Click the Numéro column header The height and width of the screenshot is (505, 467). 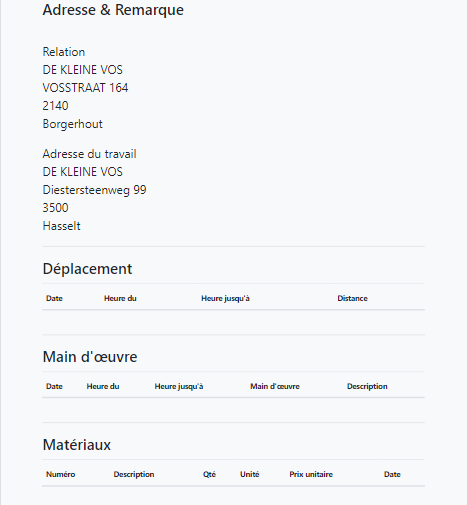(60, 474)
